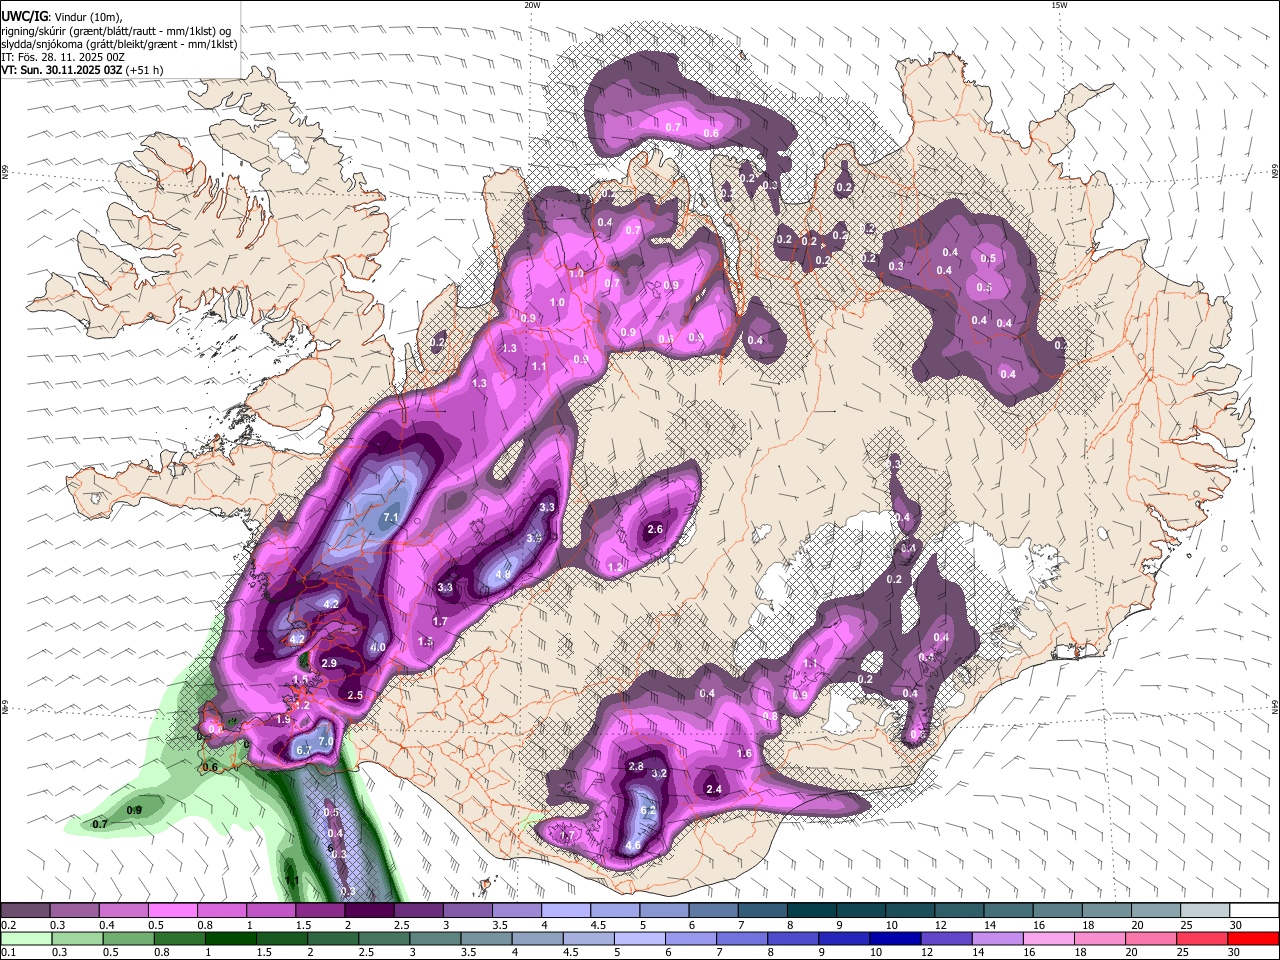This screenshot has width=1280, height=960.
Task: Click the red-pink bottom-row legend swatch labeled 25
Action: [1202, 939]
